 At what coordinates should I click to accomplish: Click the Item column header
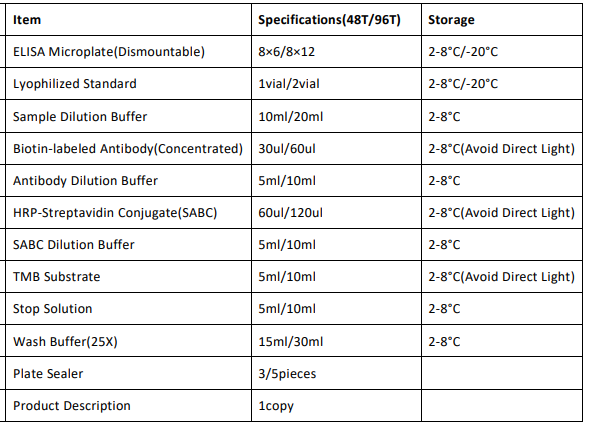click(x=27, y=20)
